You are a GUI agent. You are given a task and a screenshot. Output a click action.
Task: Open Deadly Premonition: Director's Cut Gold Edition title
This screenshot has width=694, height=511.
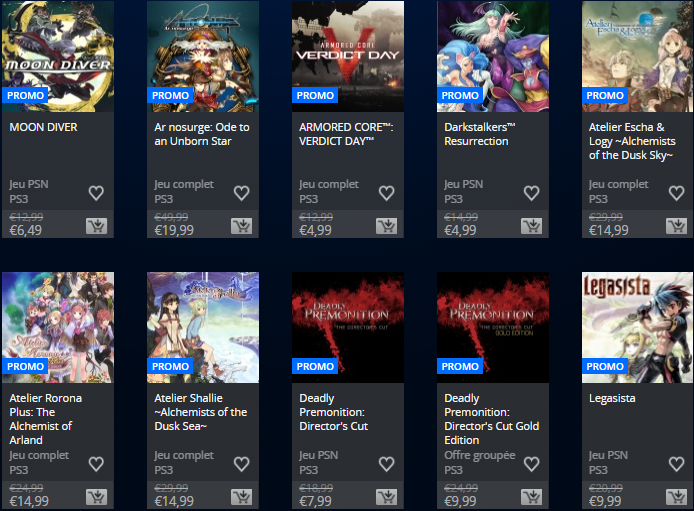coord(492,419)
